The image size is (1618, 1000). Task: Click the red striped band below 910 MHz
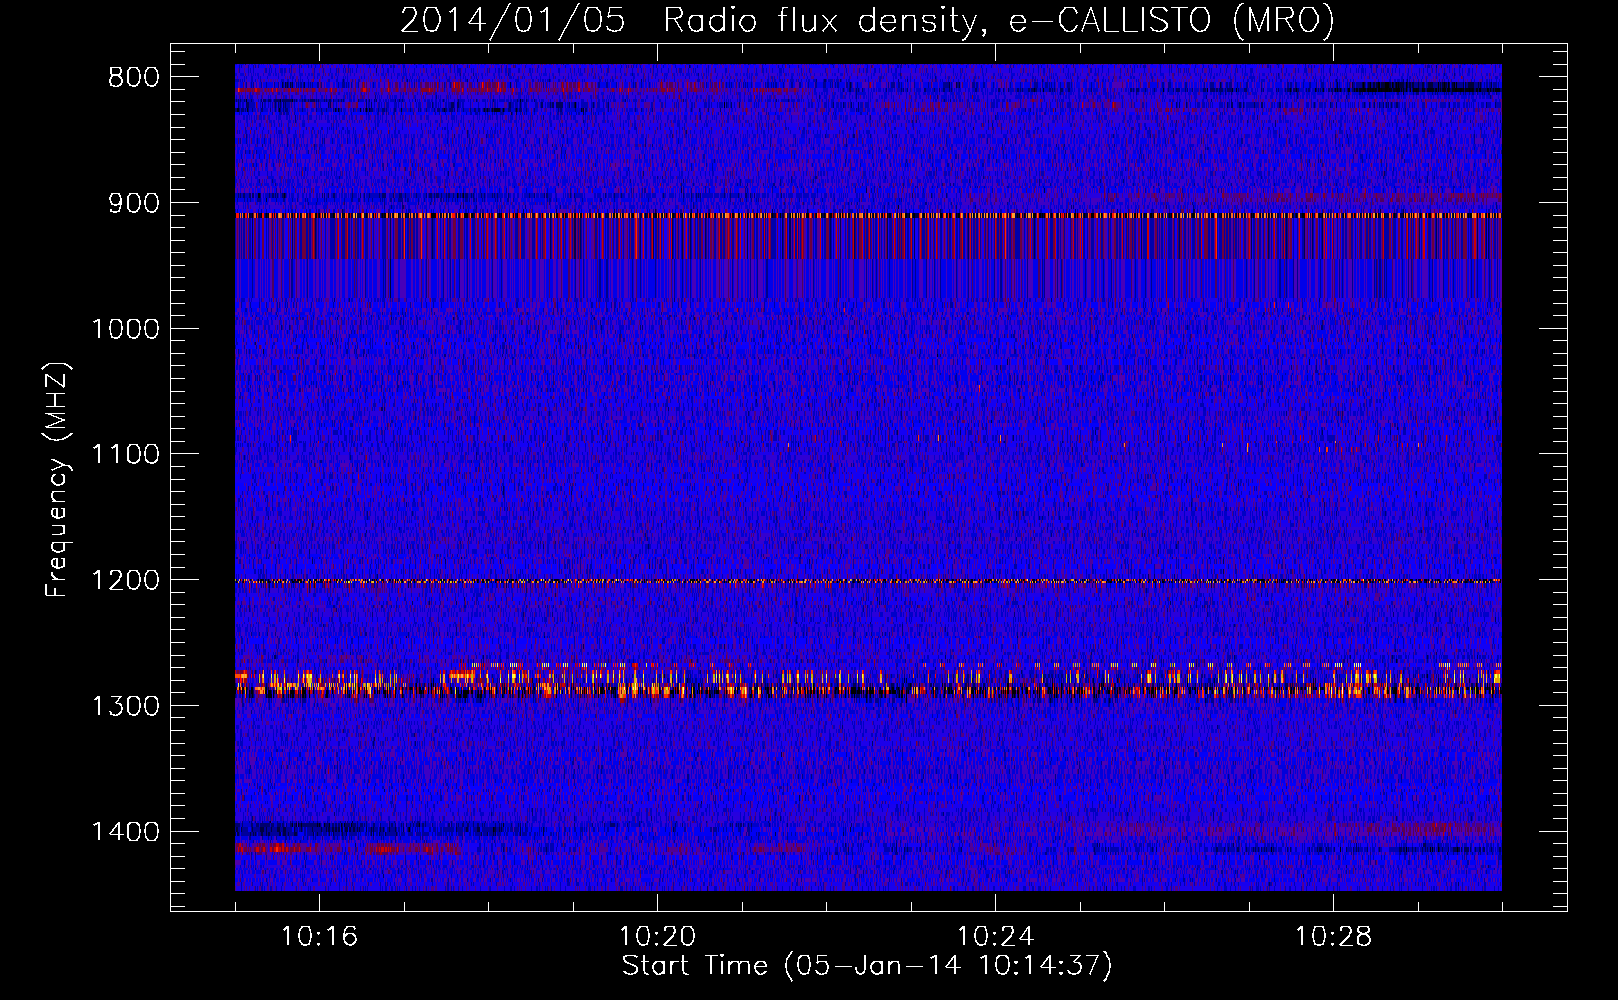(868, 238)
